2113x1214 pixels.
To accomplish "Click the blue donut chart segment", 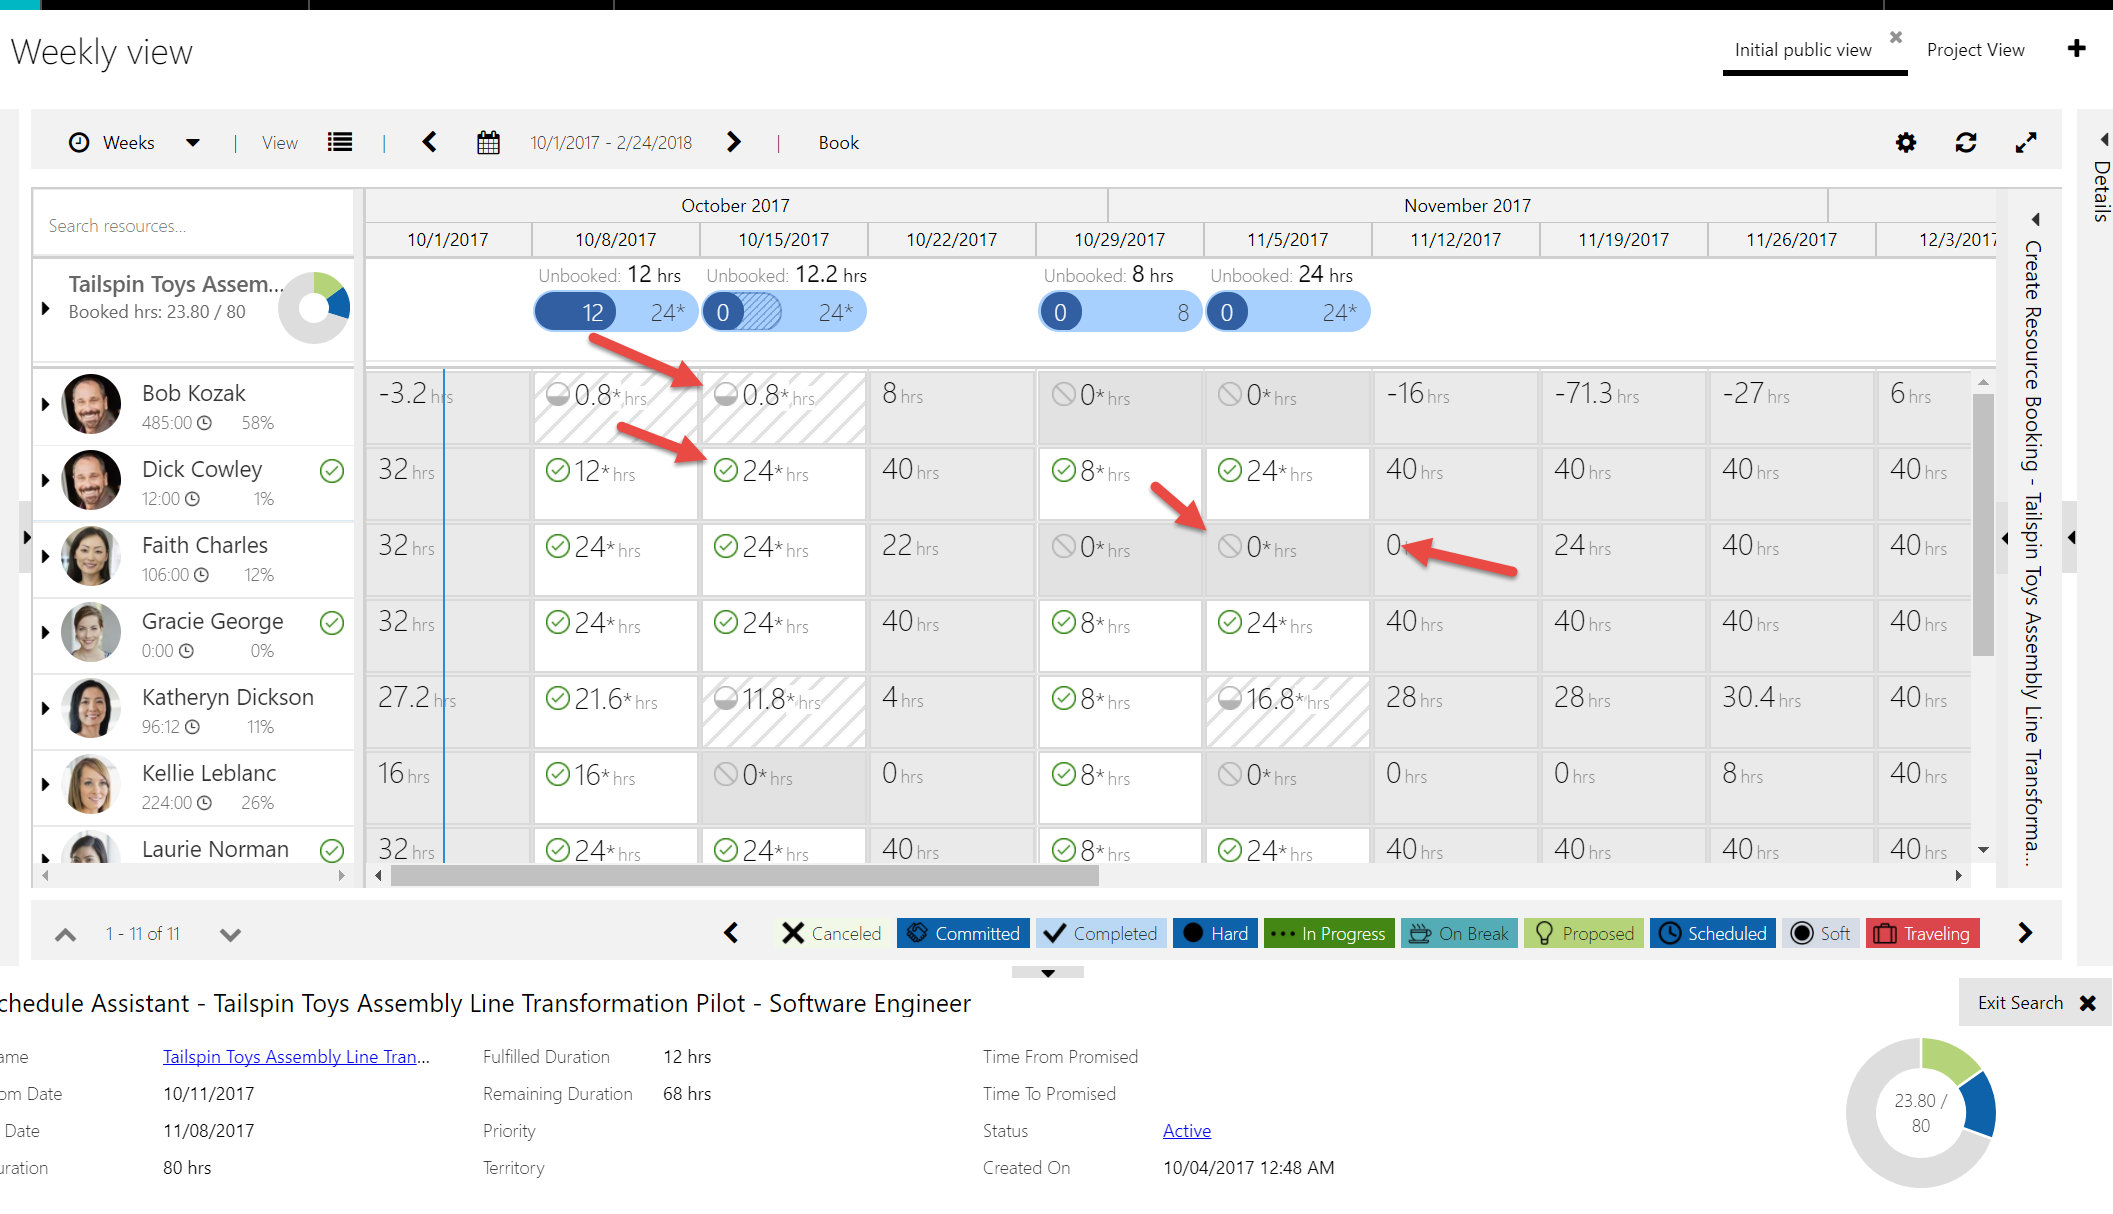I will click(x=1980, y=1106).
